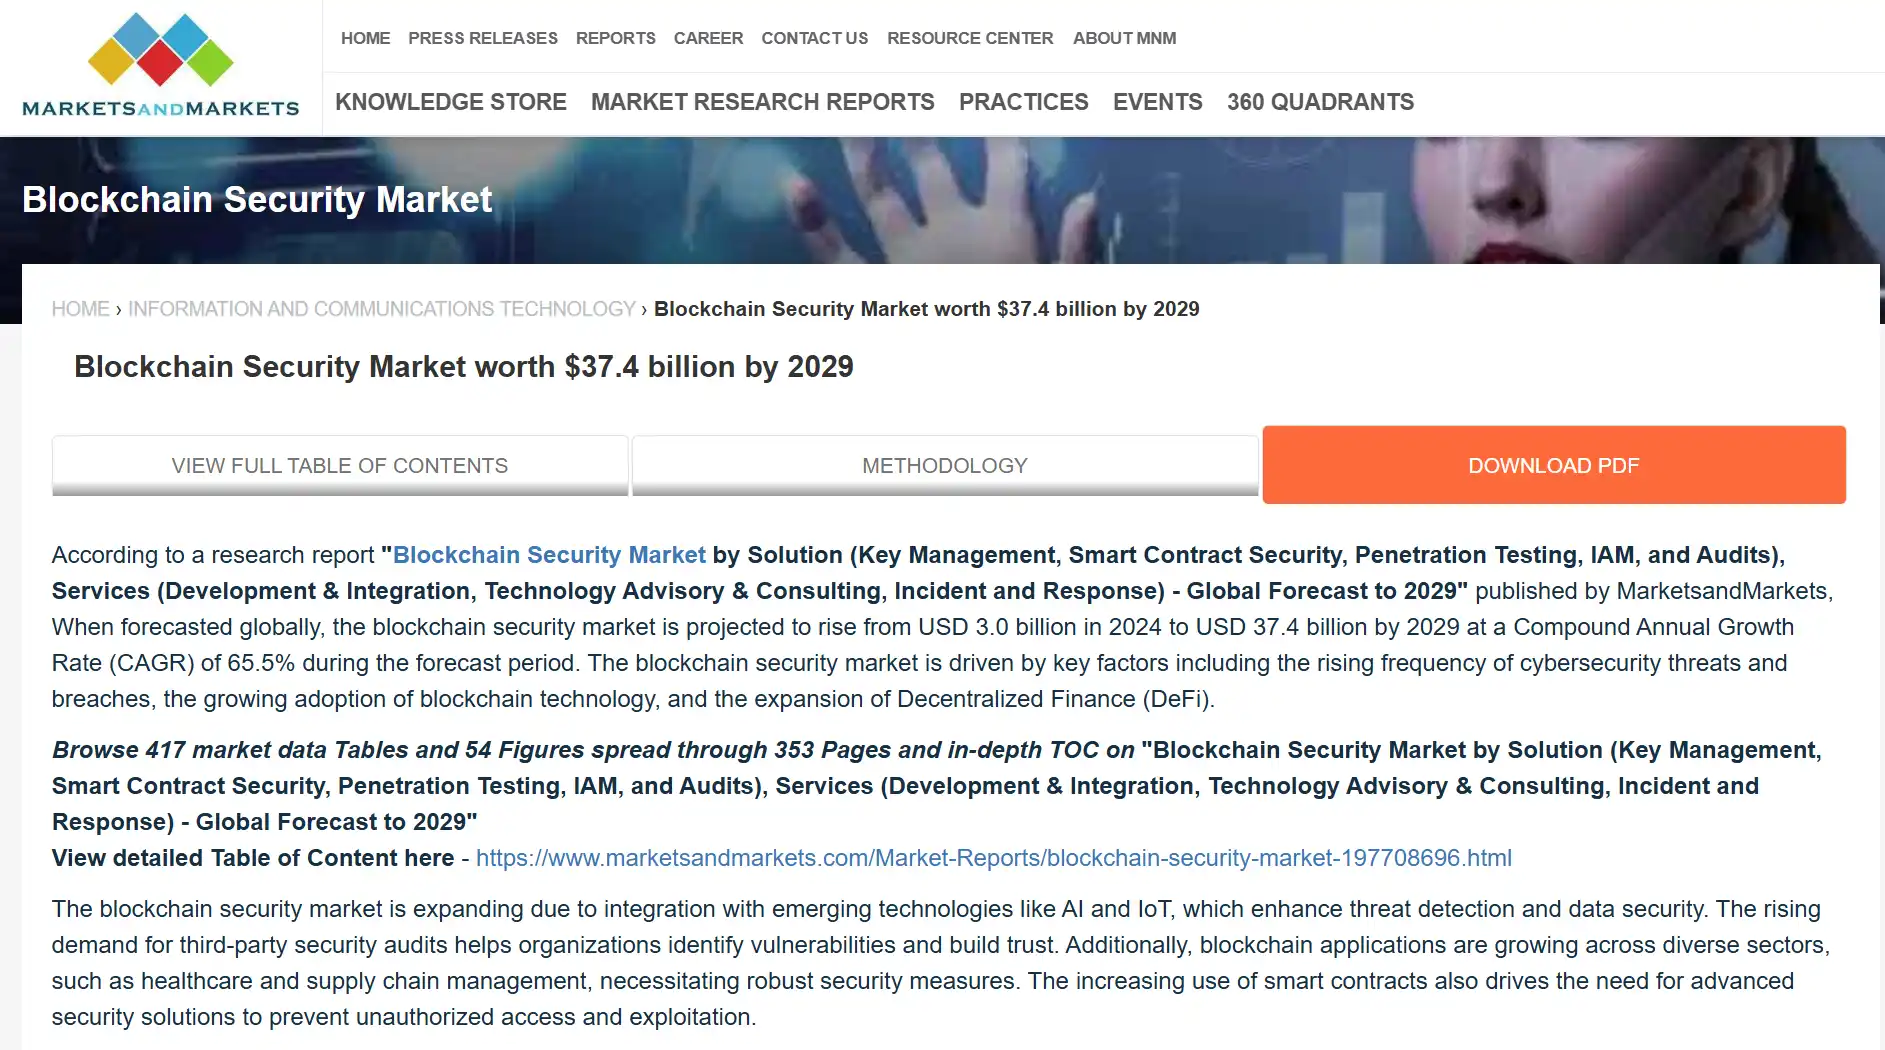Open the RESOURCE CENTER menu item
Image resolution: width=1885 pixels, height=1050 pixels.
(969, 38)
